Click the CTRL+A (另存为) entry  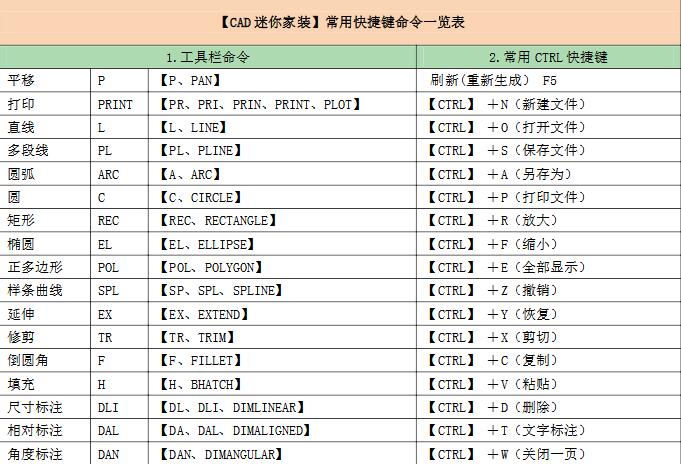point(549,174)
